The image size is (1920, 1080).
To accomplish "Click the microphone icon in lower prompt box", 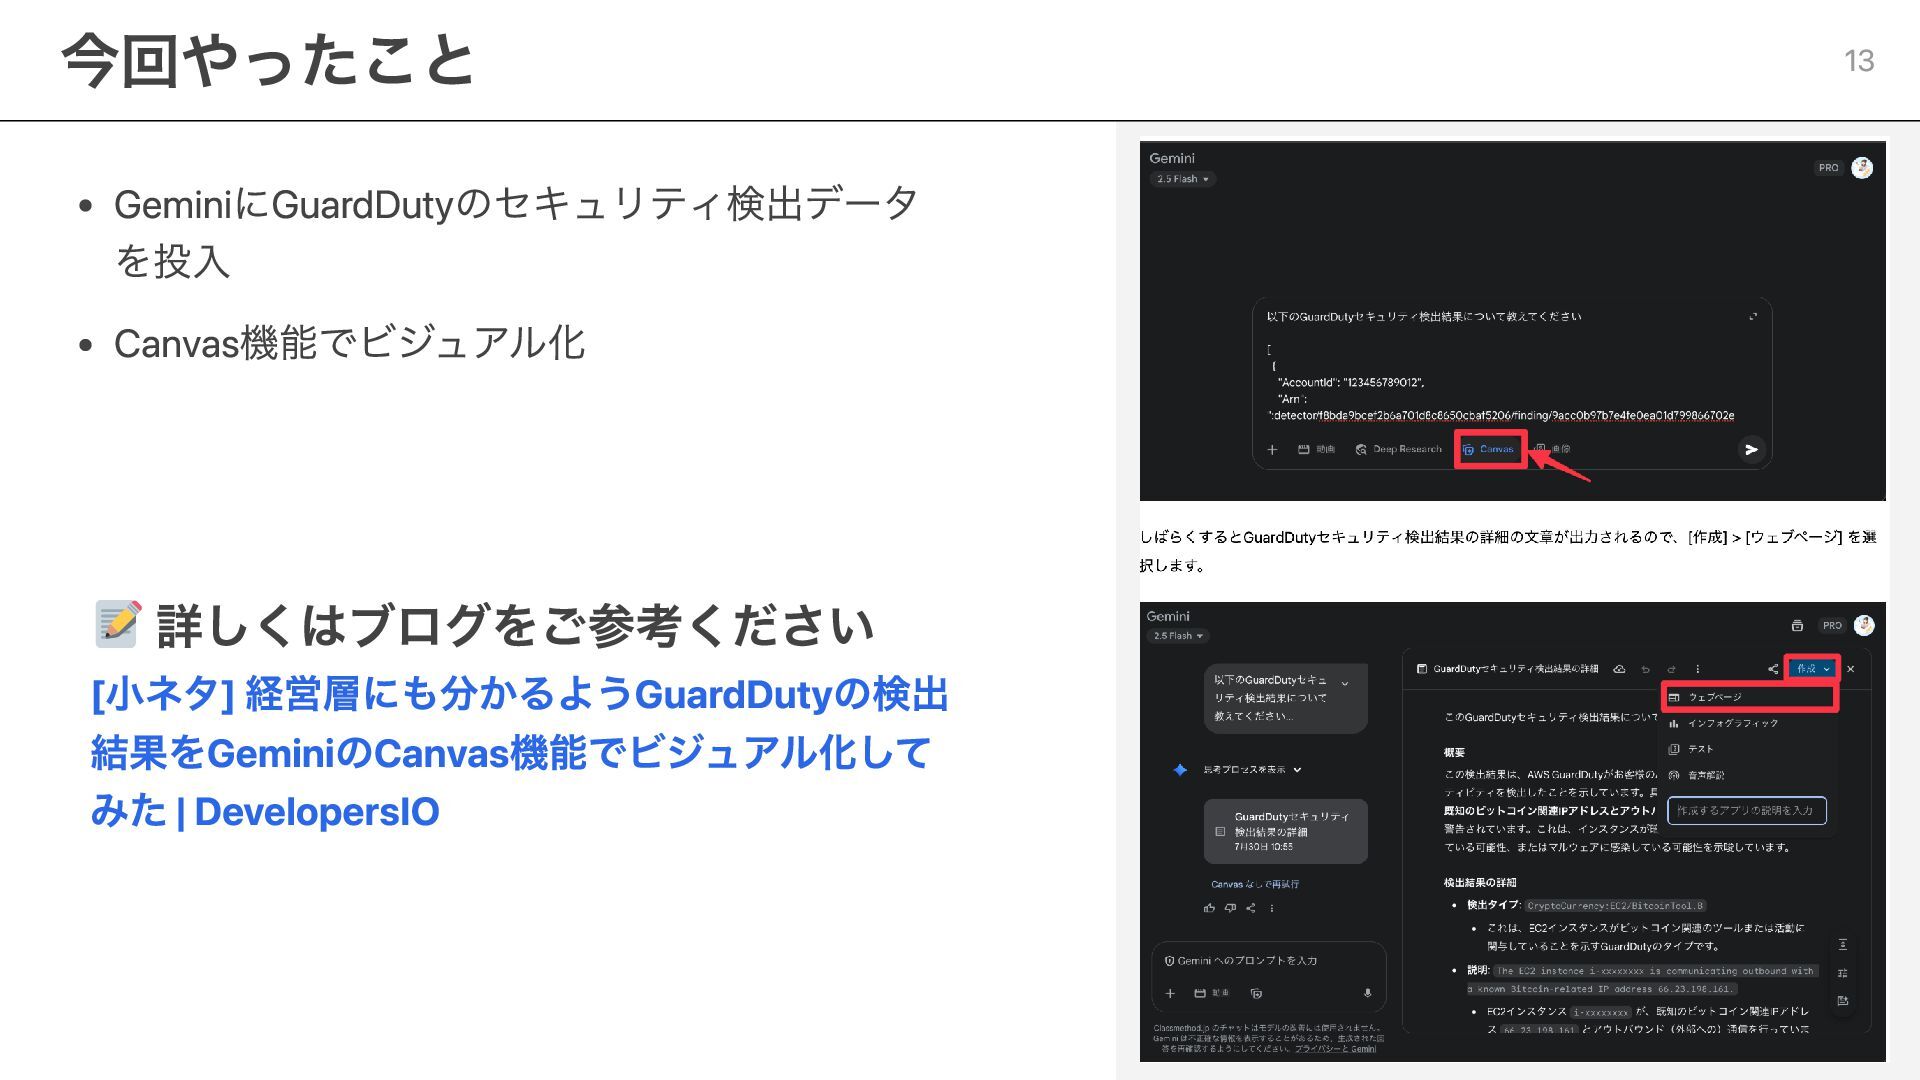I will (x=1367, y=993).
